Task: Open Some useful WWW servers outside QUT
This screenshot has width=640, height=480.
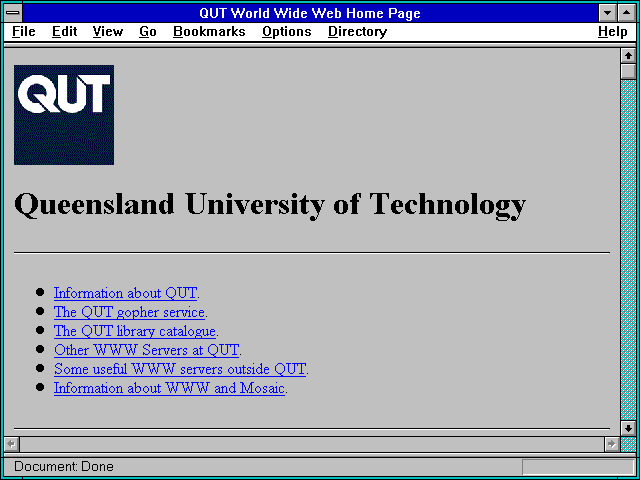Action: (180, 369)
